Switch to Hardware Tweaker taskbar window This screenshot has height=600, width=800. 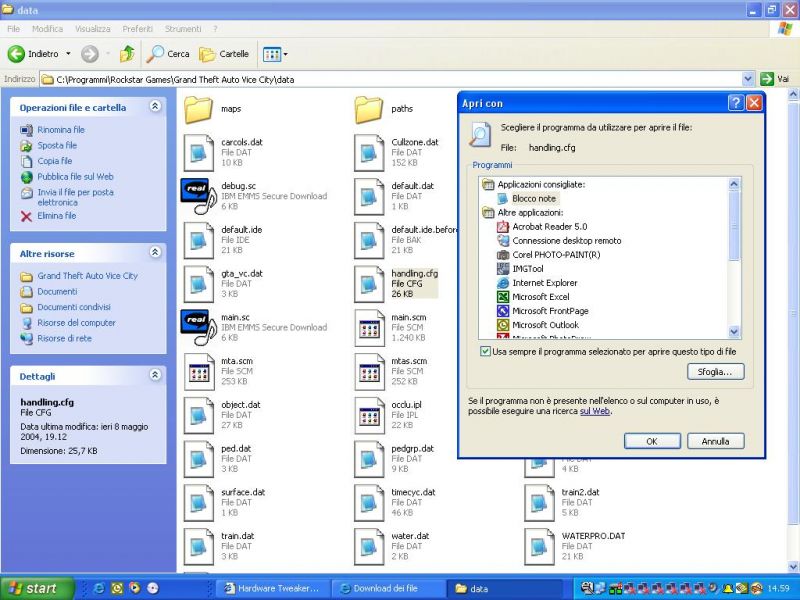[273, 589]
